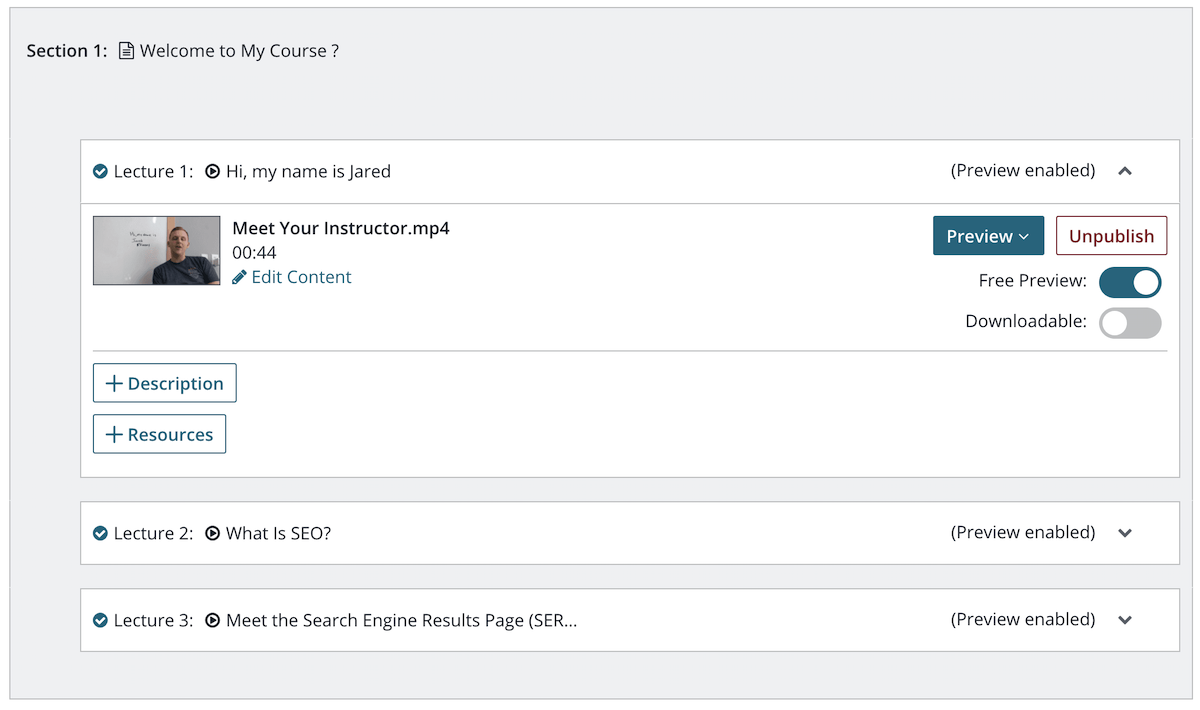The height and width of the screenshot is (710, 1200).
Task: Add a Description to the lecture
Action: click(x=165, y=384)
